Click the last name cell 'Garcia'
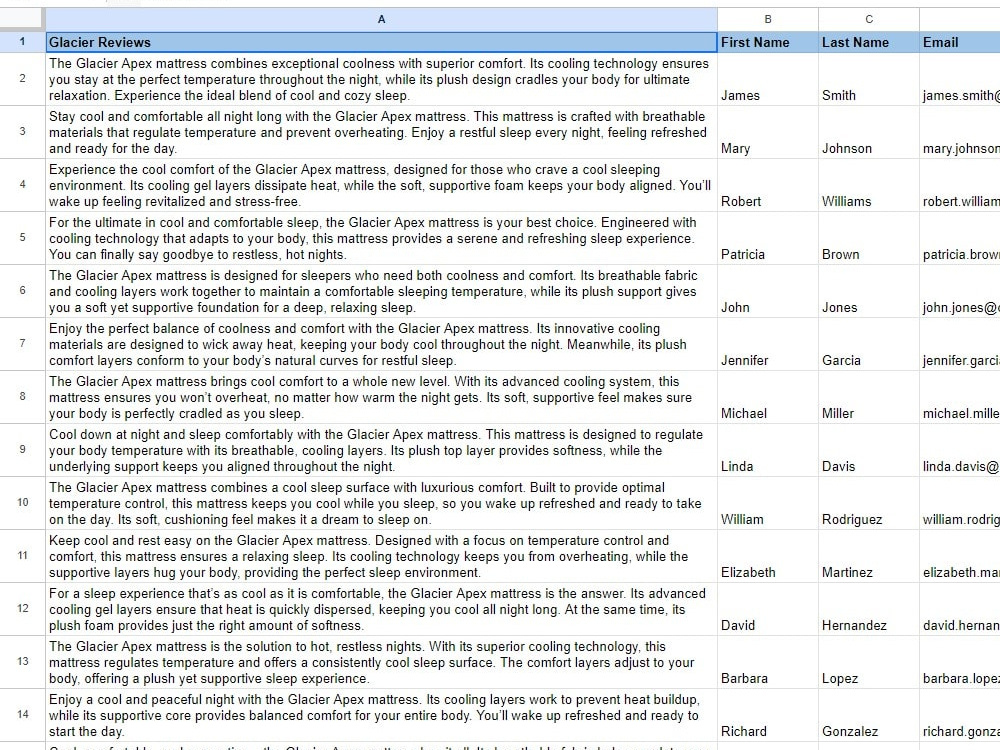Viewport: 1000px width, 750px height. [x=869, y=344]
